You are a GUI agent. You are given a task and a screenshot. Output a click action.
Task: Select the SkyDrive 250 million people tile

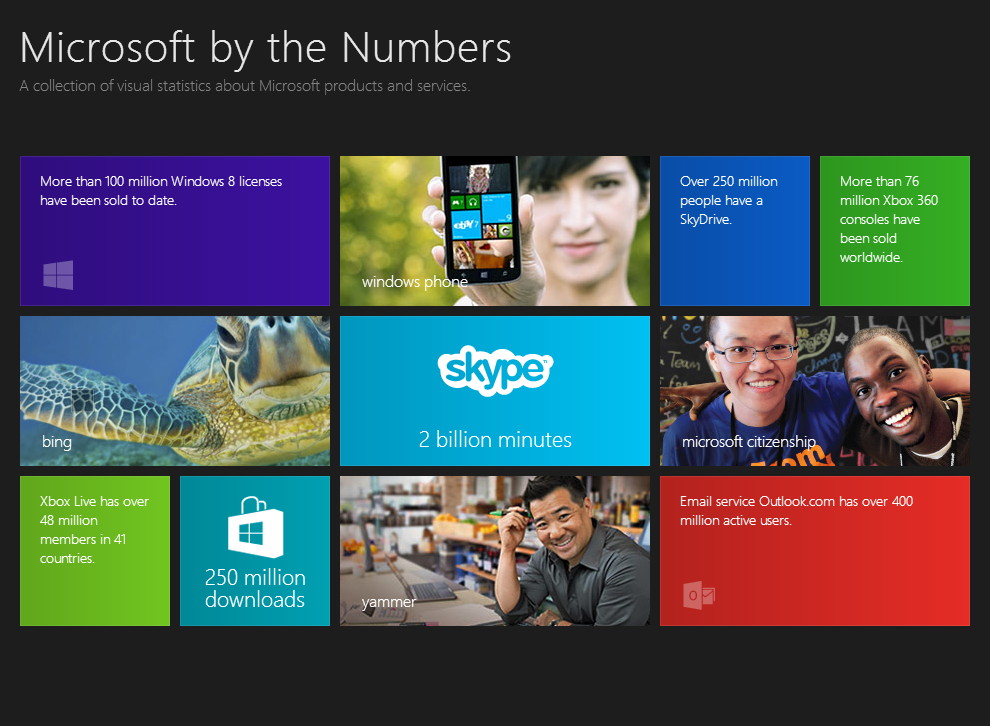pyautogui.click(x=735, y=231)
